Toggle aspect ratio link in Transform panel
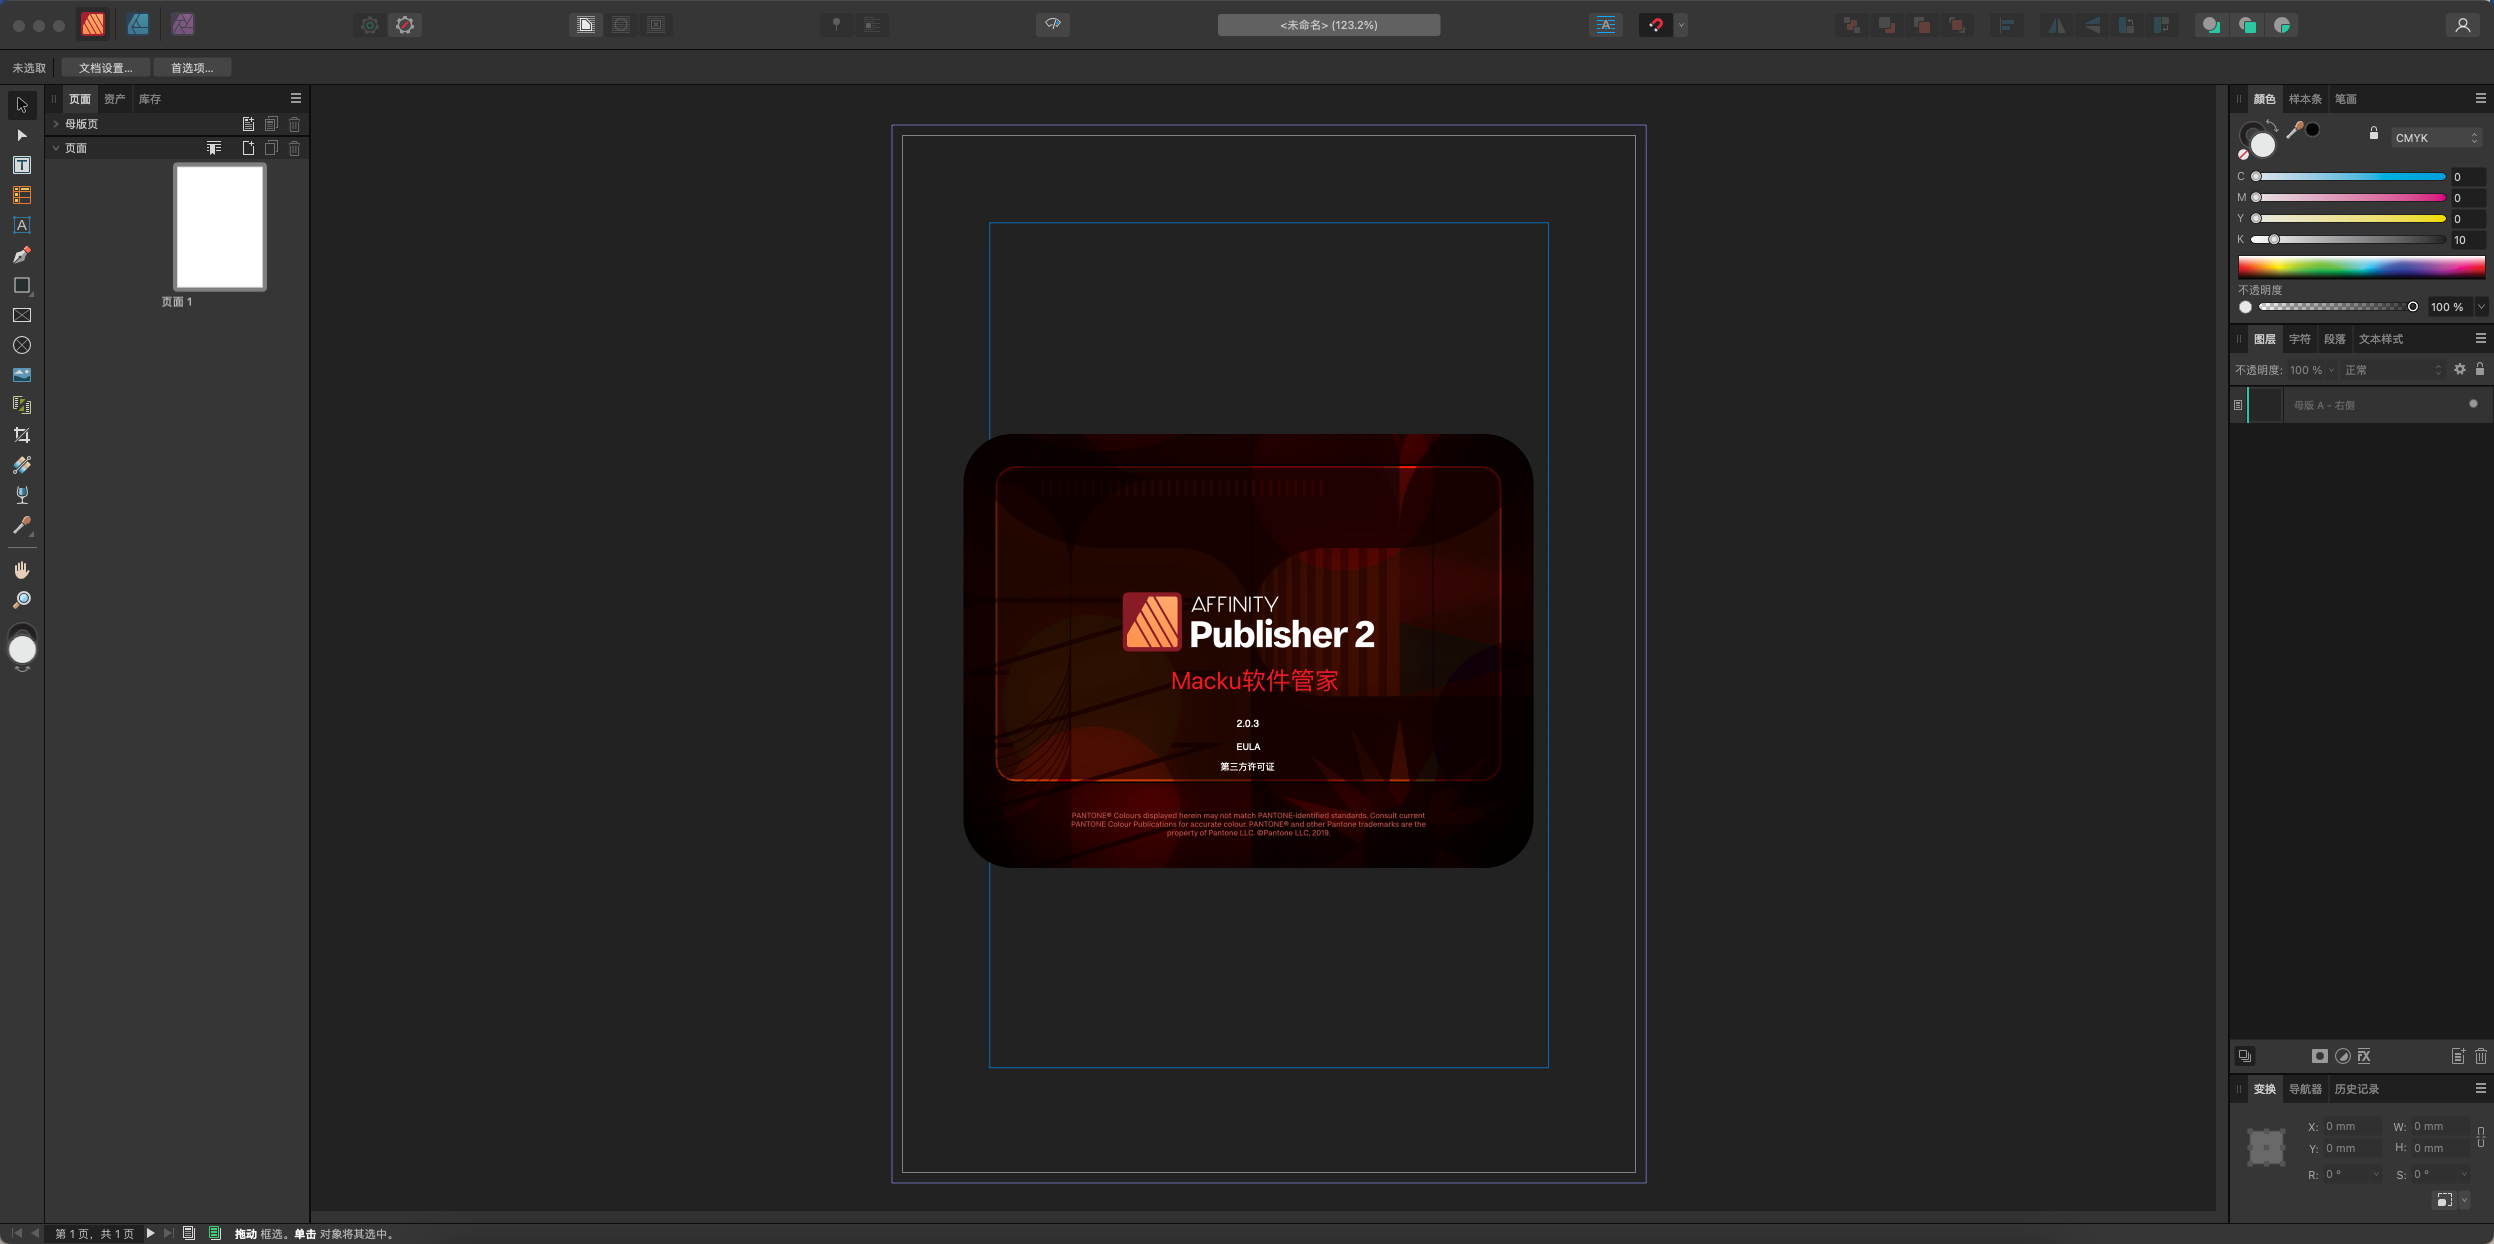Viewport: 2494px width, 1244px height. (2480, 1137)
